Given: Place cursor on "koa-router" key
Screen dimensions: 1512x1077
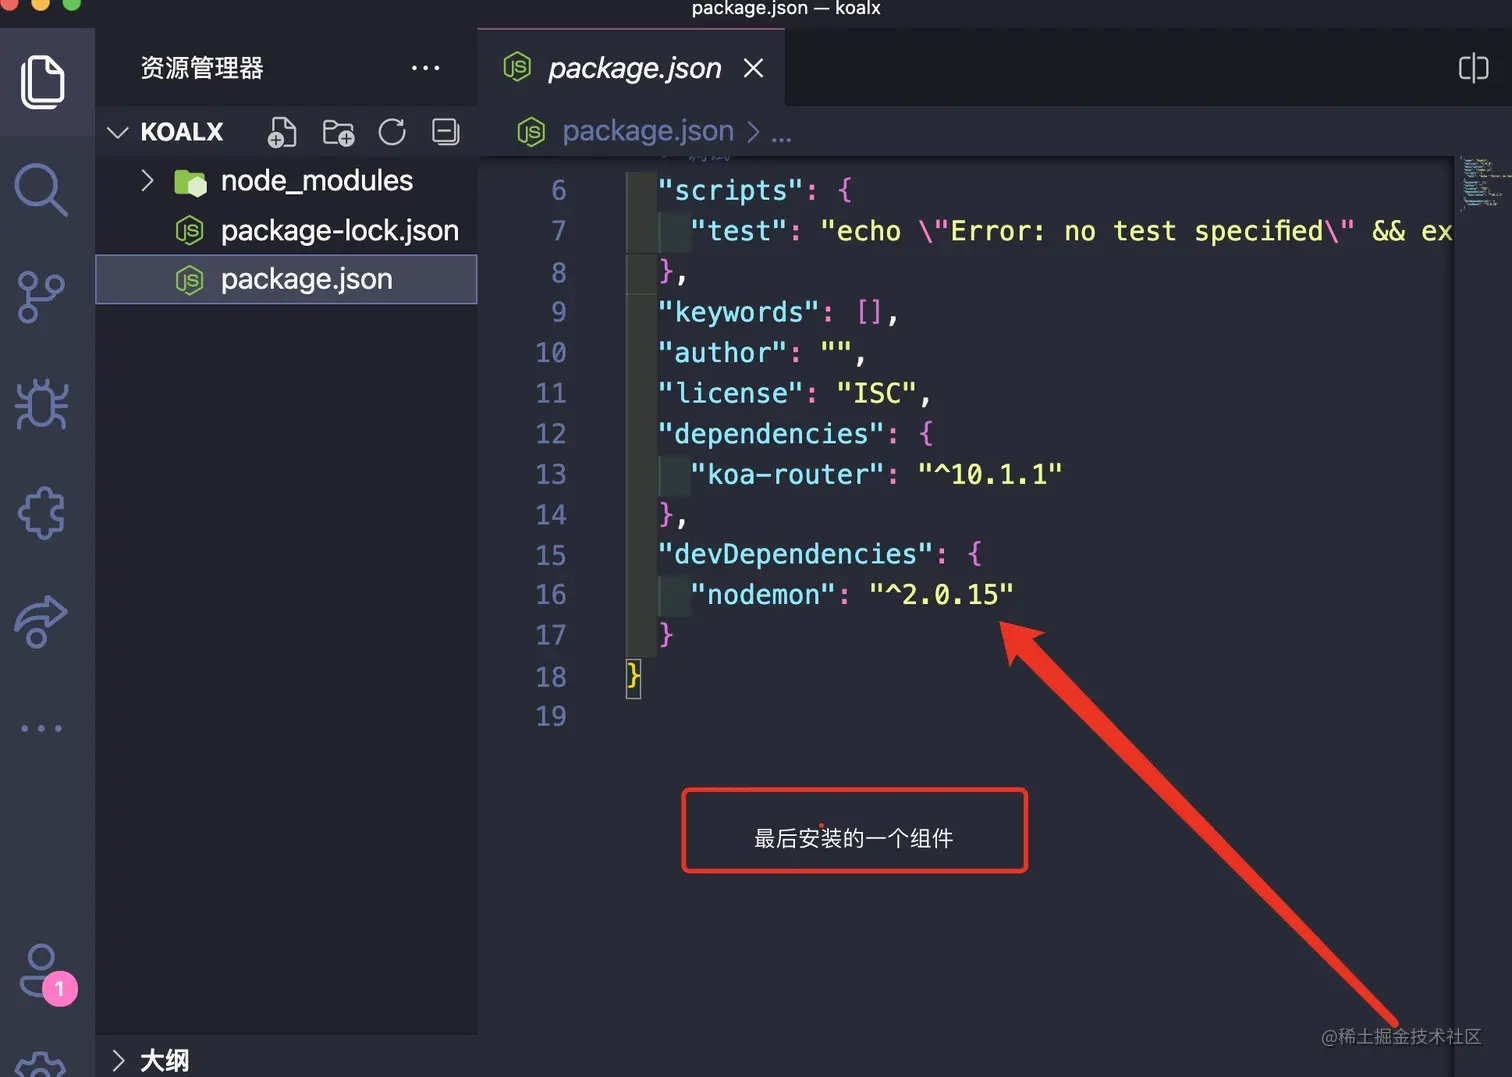Looking at the screenshot, I should [787, 474].
